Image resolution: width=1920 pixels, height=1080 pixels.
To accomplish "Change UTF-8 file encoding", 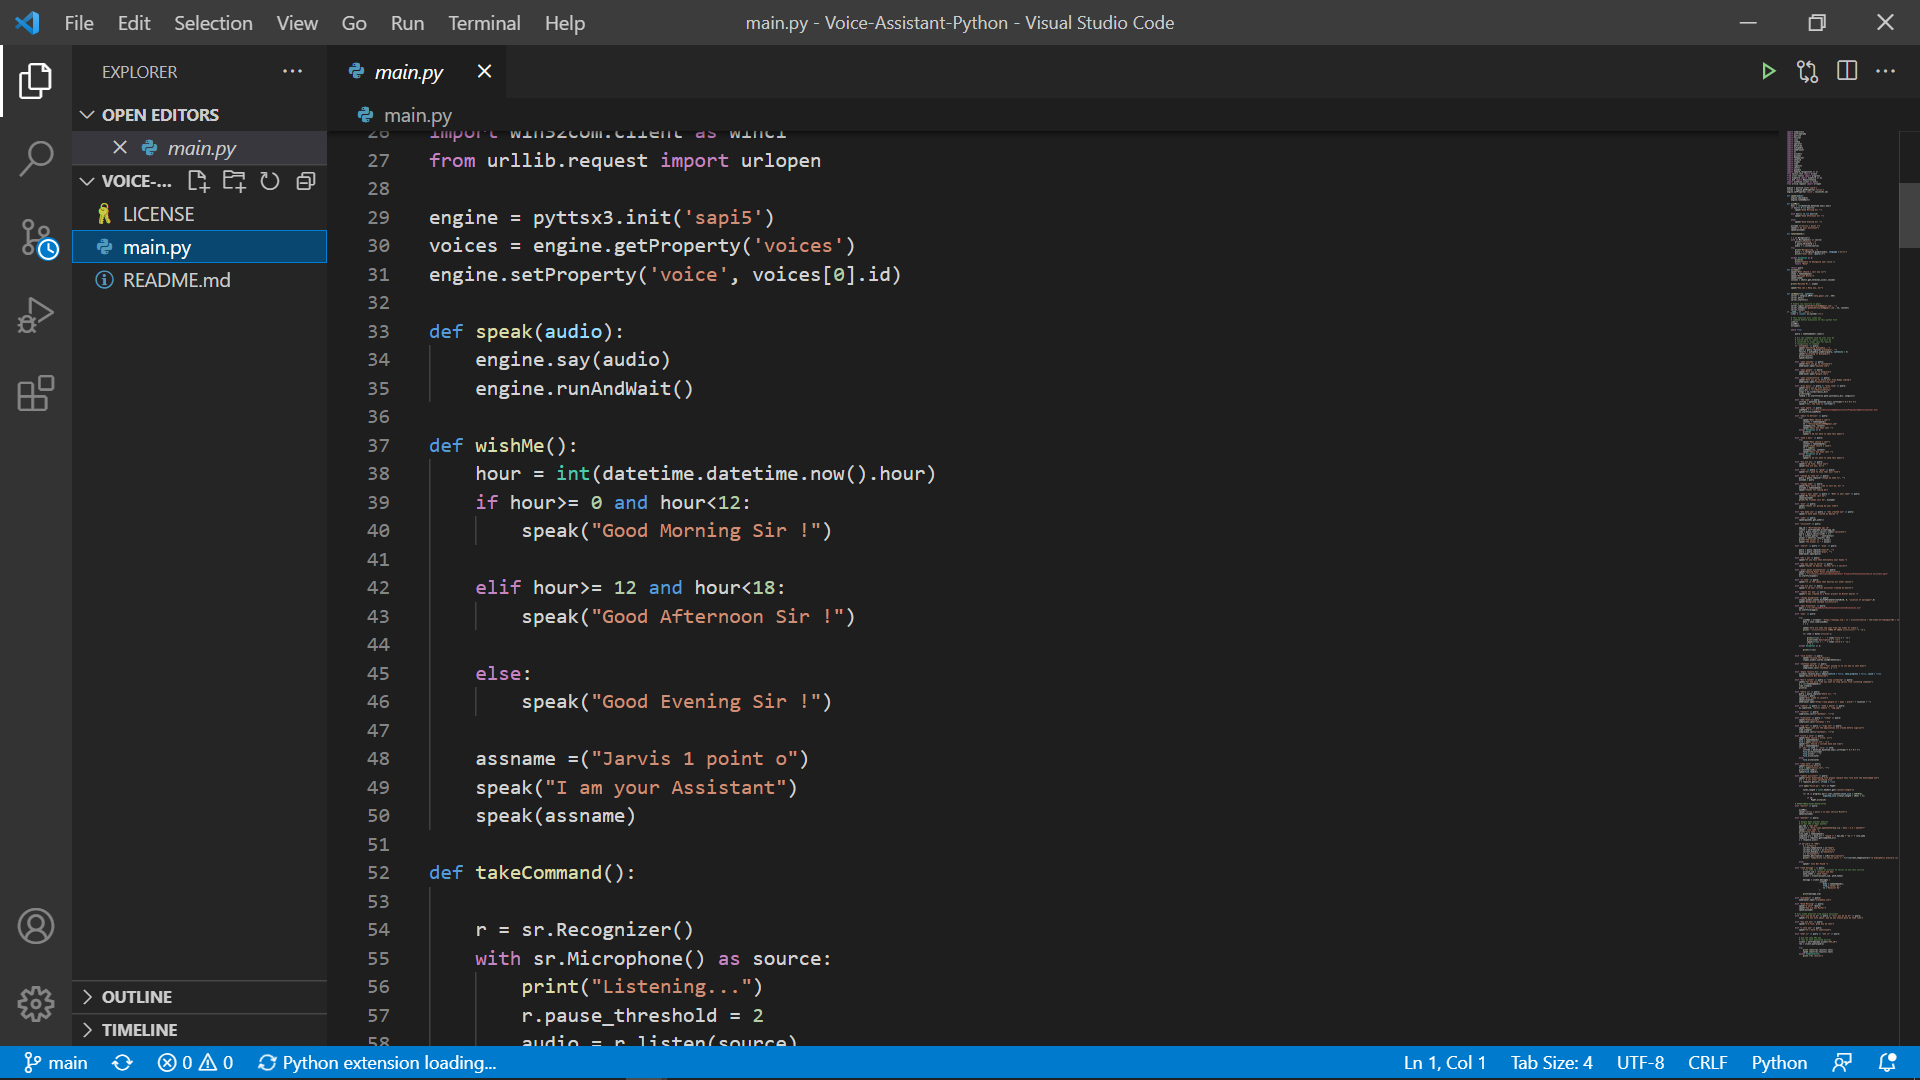I will point(1640,1062).
